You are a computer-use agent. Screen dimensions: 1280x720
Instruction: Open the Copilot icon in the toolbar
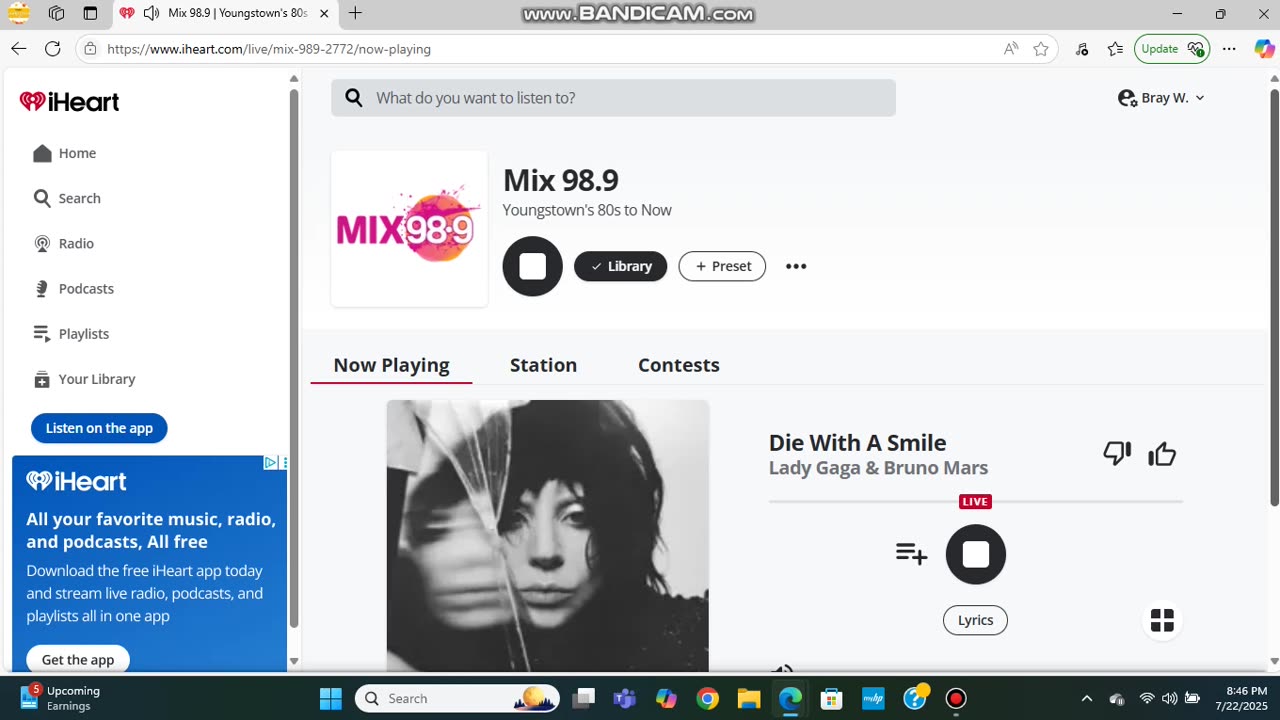coord(1264,49)
